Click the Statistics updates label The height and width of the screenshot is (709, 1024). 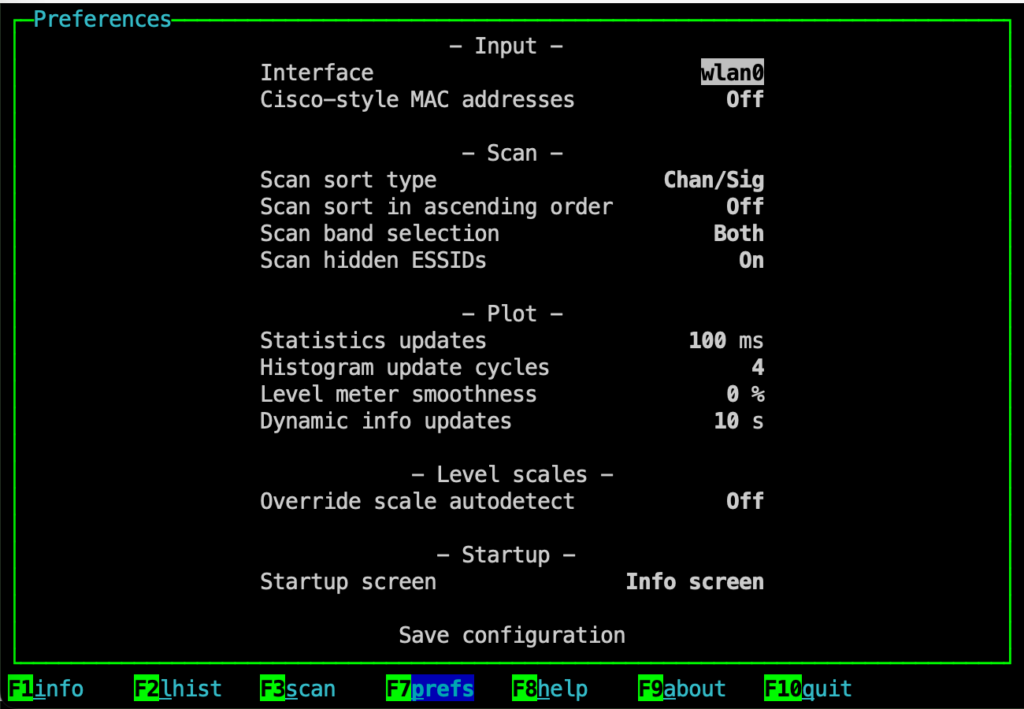(x=373, y=340)
